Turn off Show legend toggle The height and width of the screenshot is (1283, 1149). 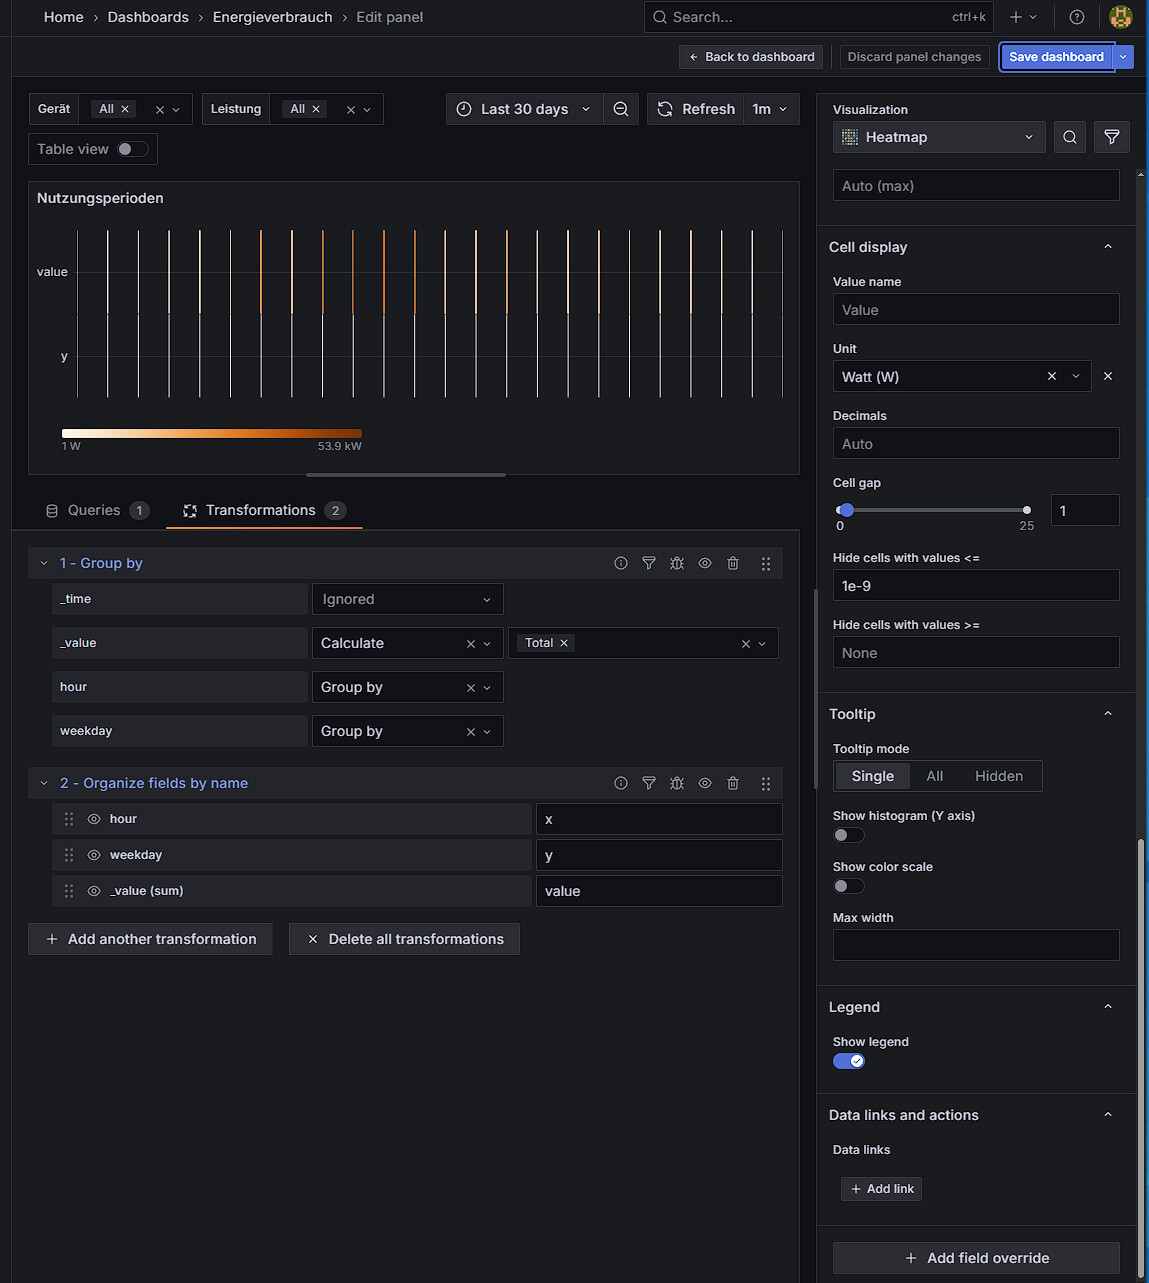pyautogui.click(x=849, y=1061)
